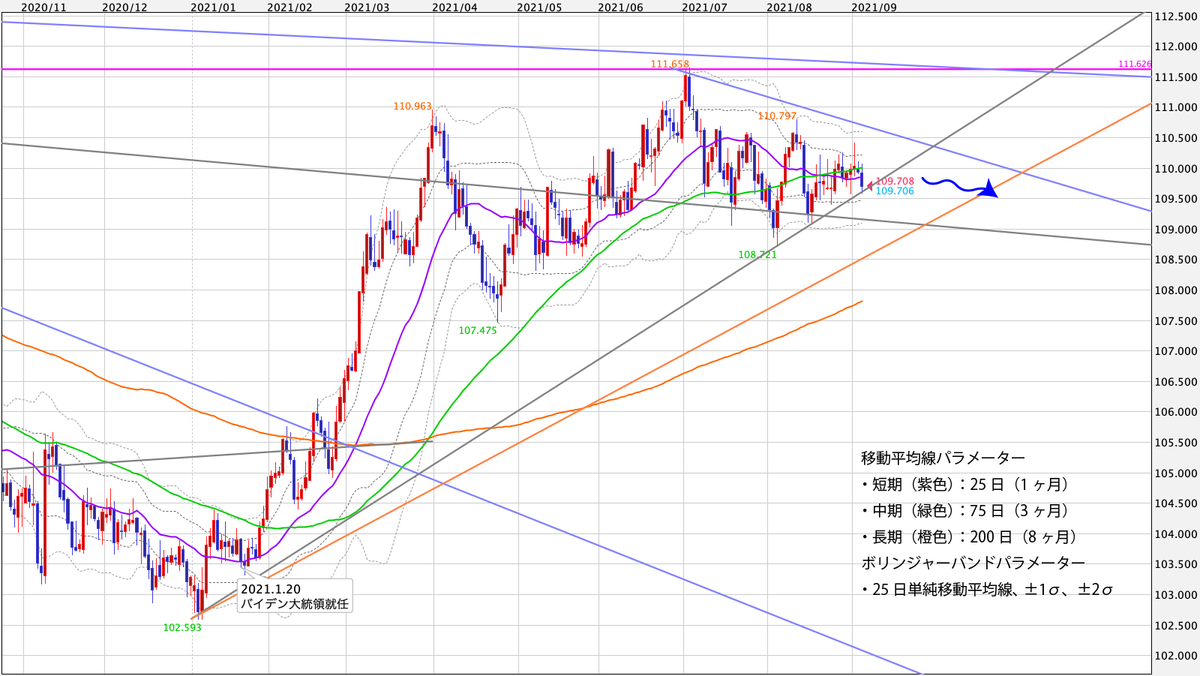Click the 25日単純移動平均線 ±1σ ±2σ line
The image size is (1200, 676).
987,590
